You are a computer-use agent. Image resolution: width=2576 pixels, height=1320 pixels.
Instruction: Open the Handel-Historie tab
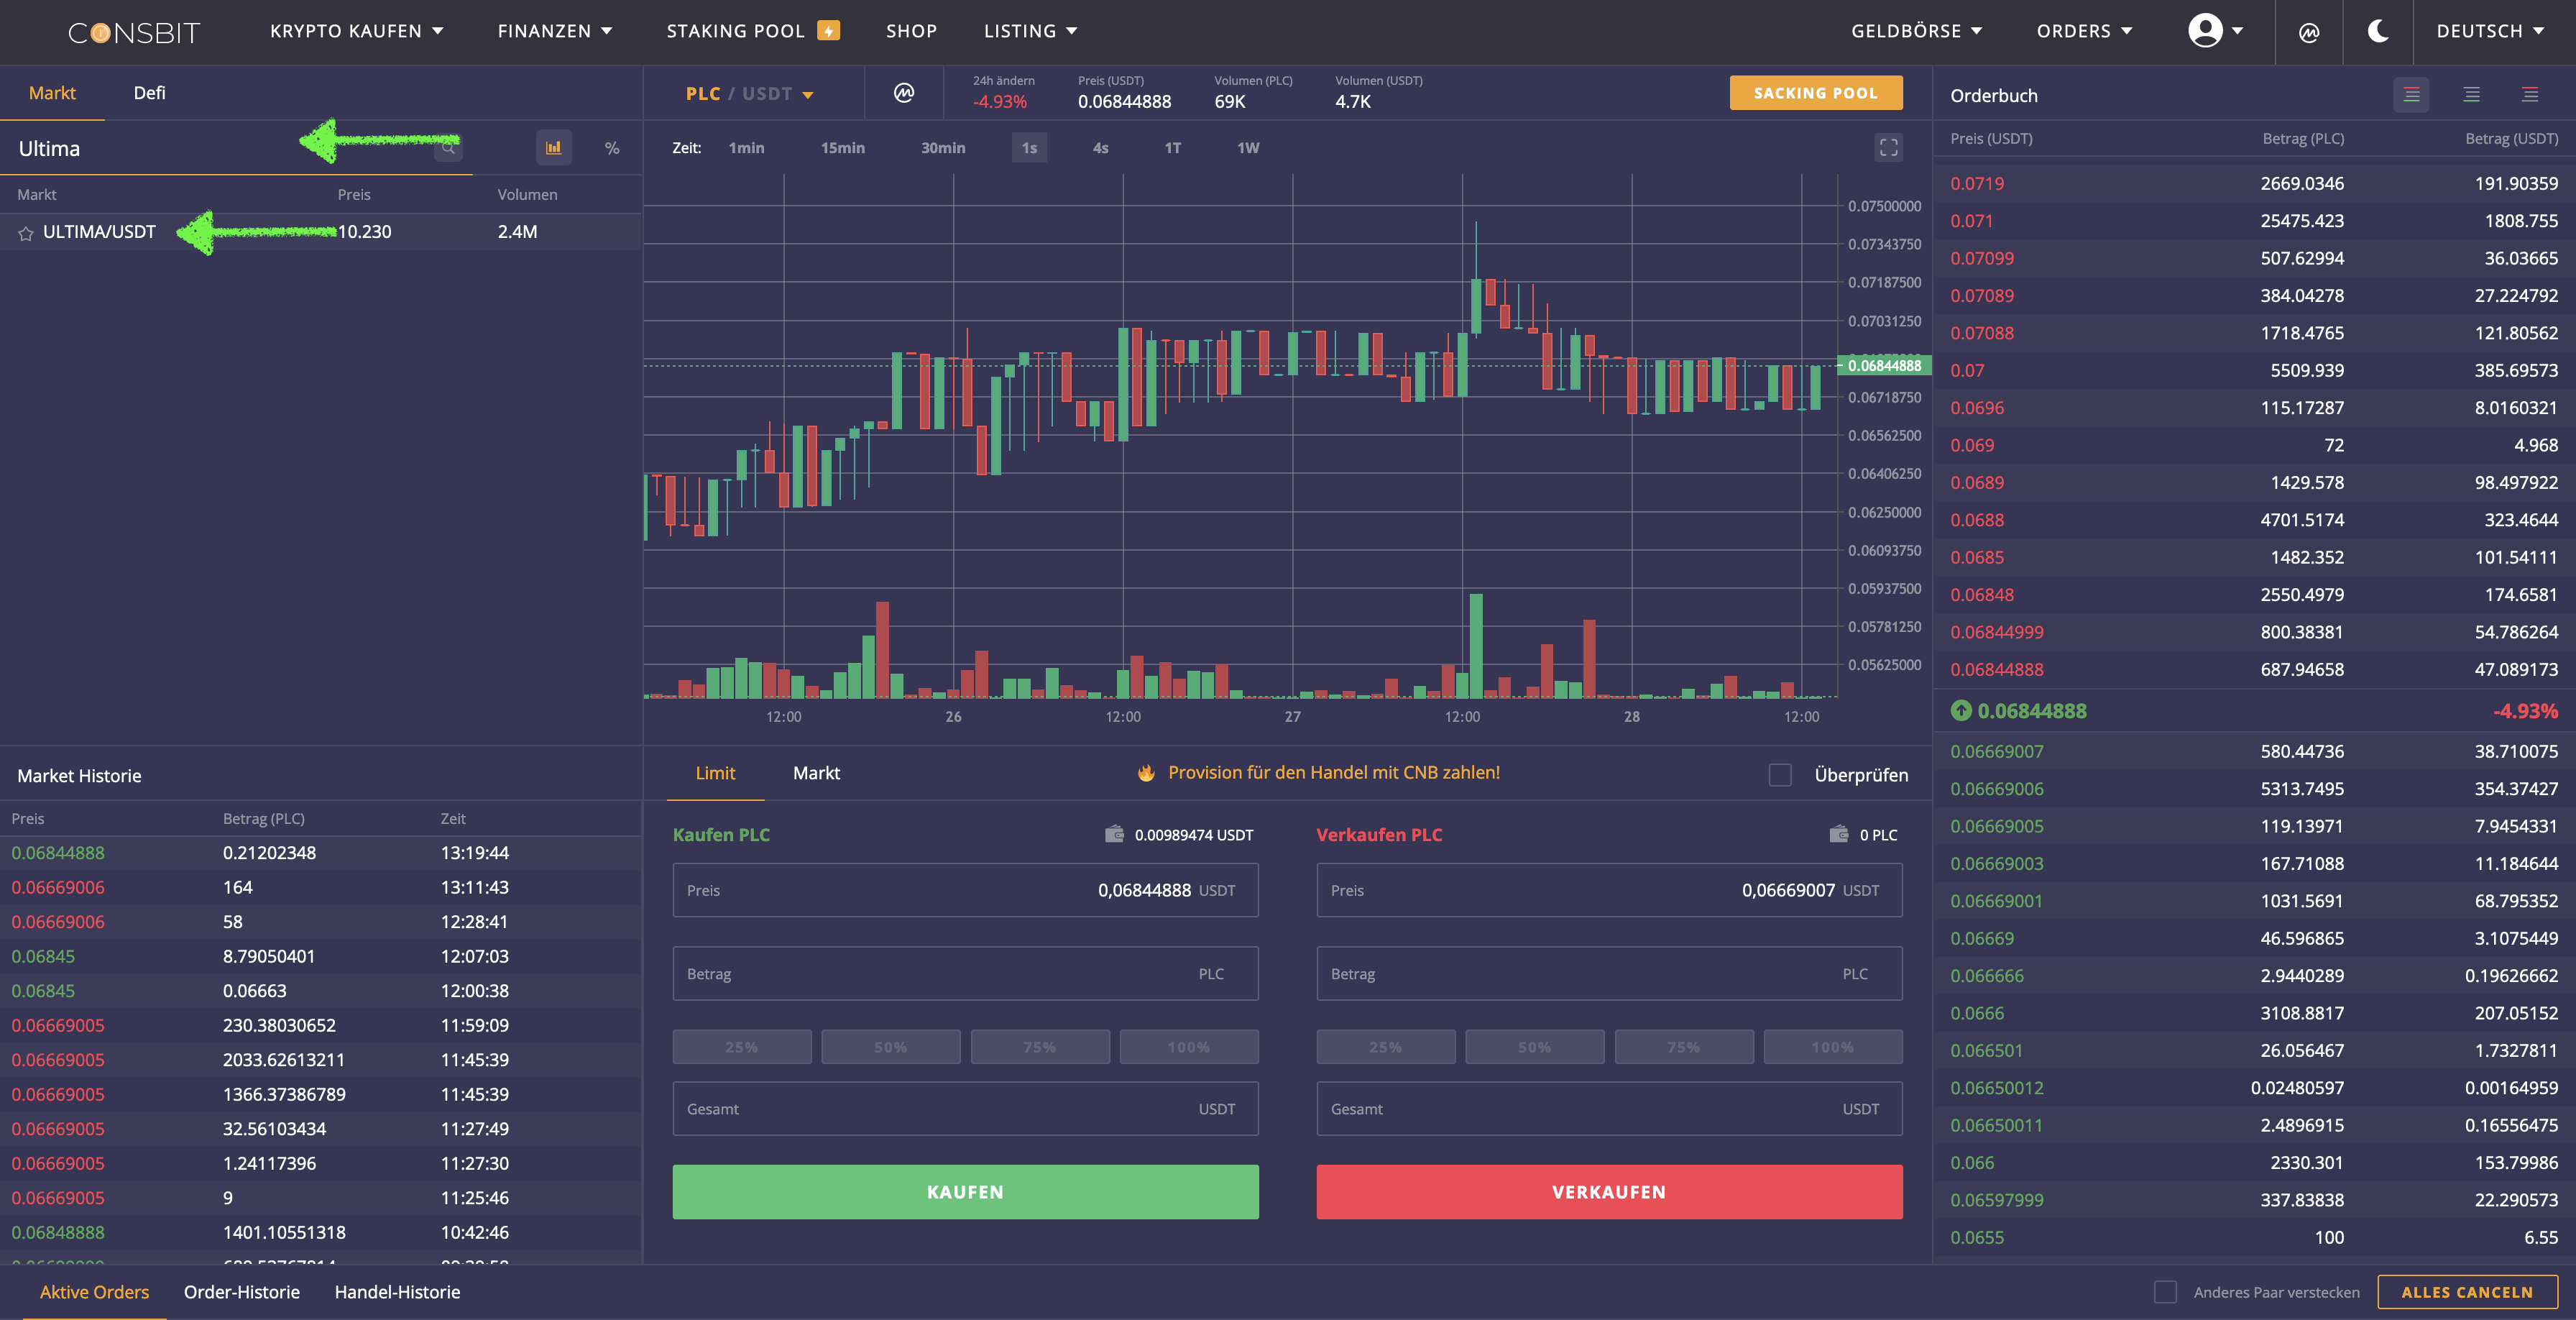point(397,1292)
